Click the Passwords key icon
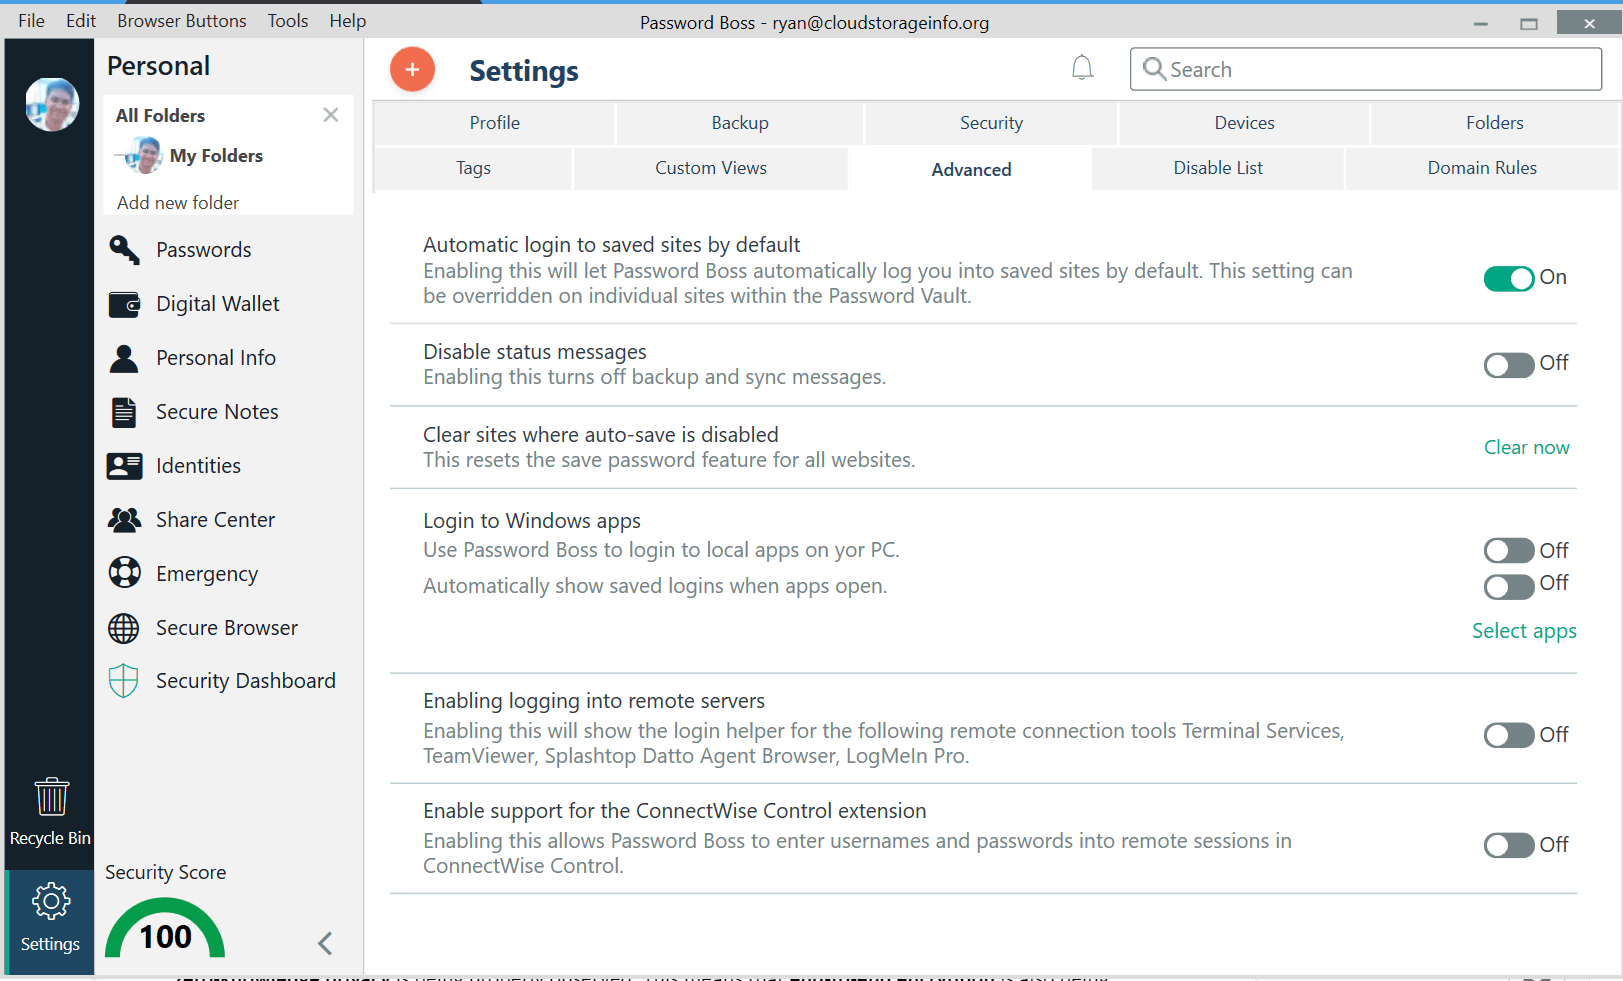This screenshot has width=1623, height=981. coord(124,250)
